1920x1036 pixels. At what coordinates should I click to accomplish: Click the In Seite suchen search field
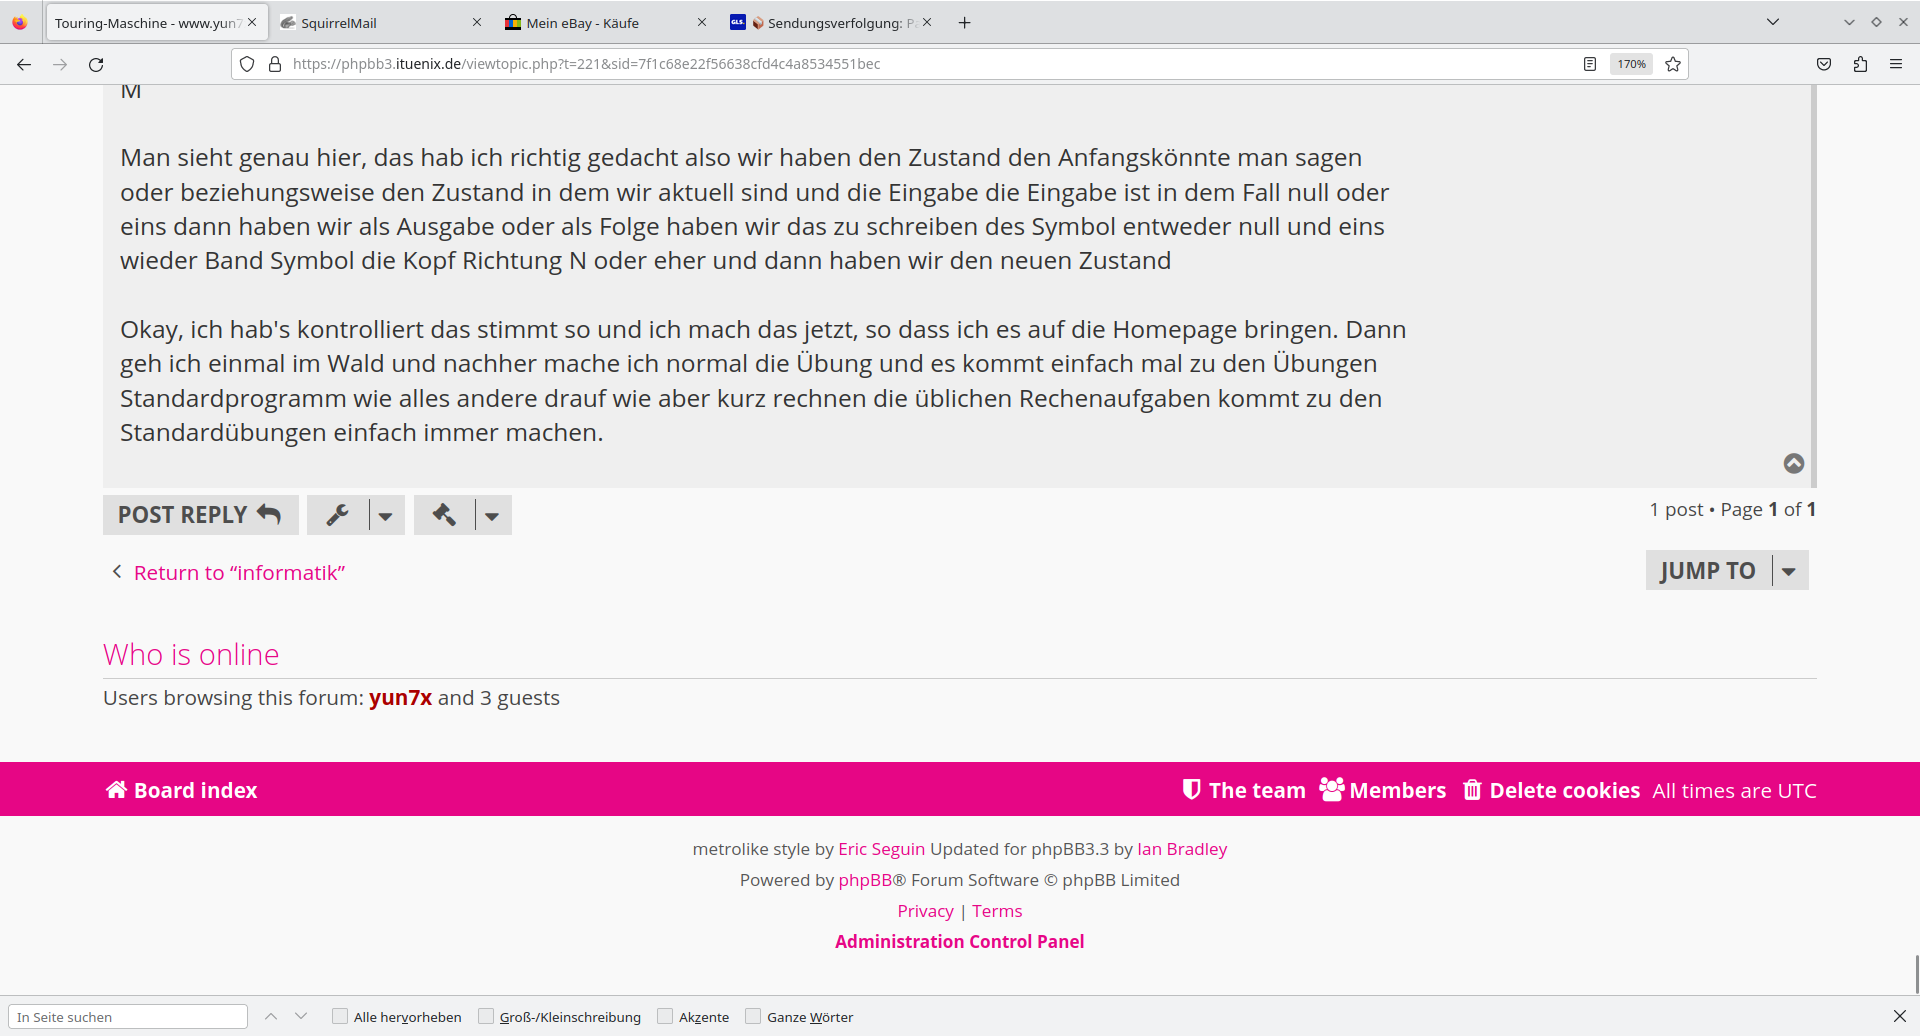[x=128, y=1017]
